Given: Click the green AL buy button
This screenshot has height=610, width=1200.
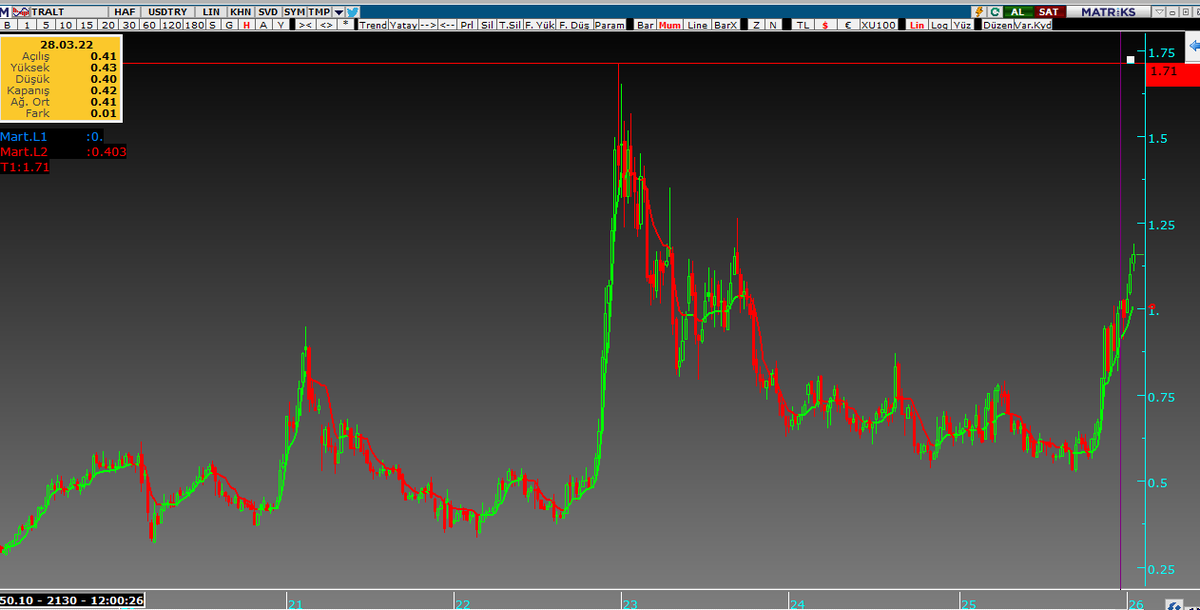Looking at the screenshot, I should (x=1017, y=12).
